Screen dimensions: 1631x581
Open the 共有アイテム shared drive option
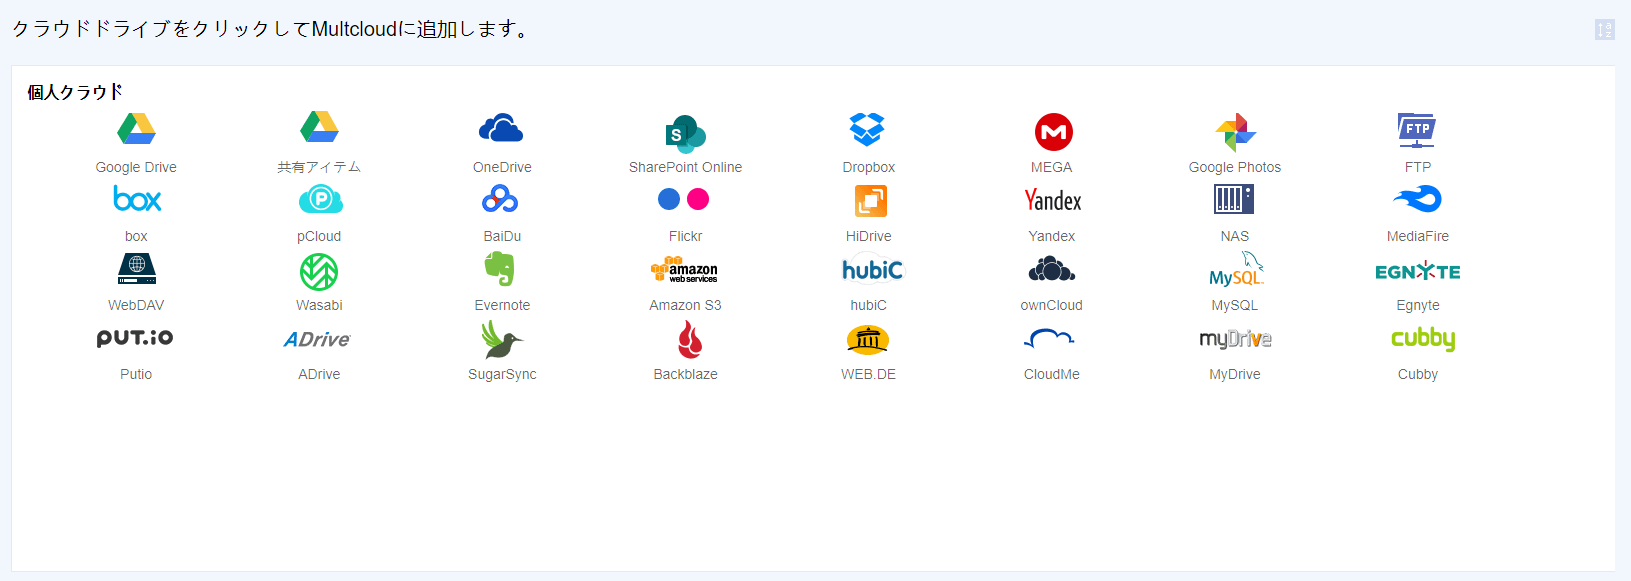coord(319,167)
